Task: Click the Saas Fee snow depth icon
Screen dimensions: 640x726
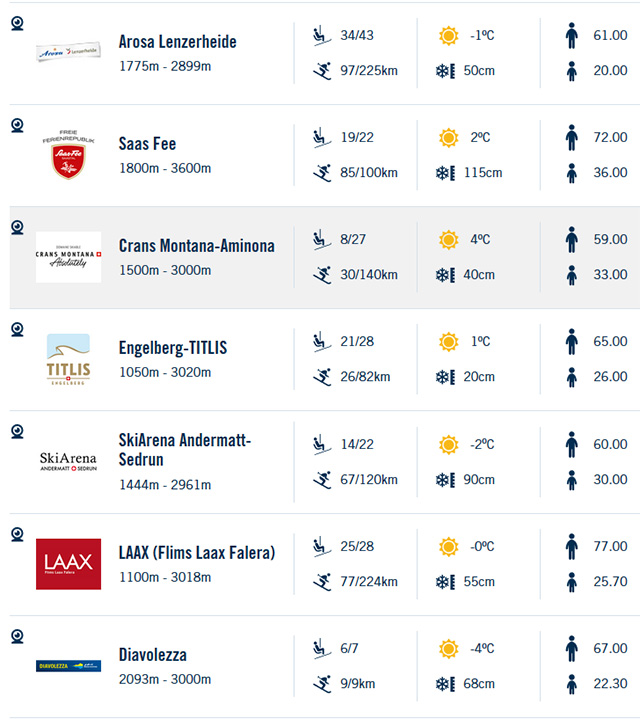Action: [x=446, y=173]
